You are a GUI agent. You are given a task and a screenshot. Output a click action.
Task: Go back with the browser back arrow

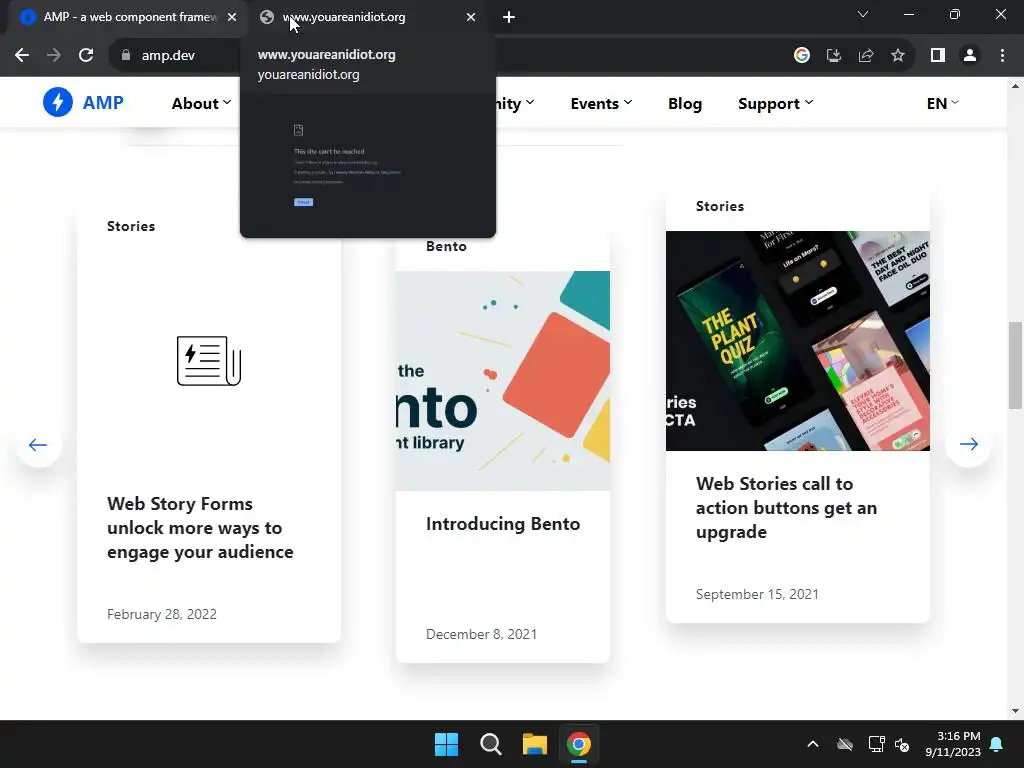click(22, 56)
